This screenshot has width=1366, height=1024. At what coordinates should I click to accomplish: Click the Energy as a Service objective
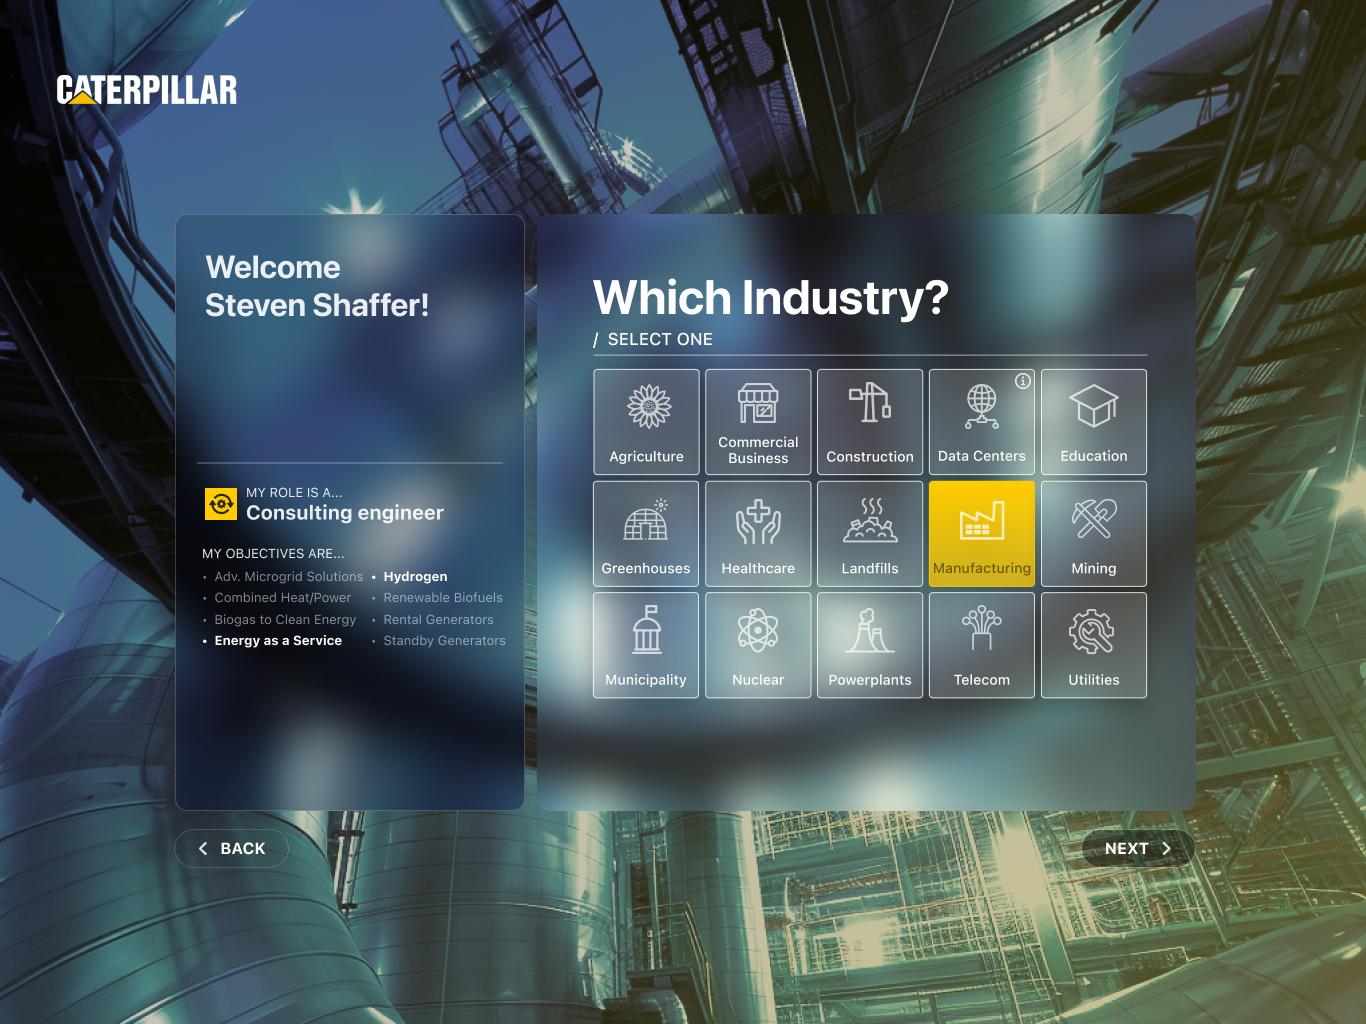(x=278, y=641)
